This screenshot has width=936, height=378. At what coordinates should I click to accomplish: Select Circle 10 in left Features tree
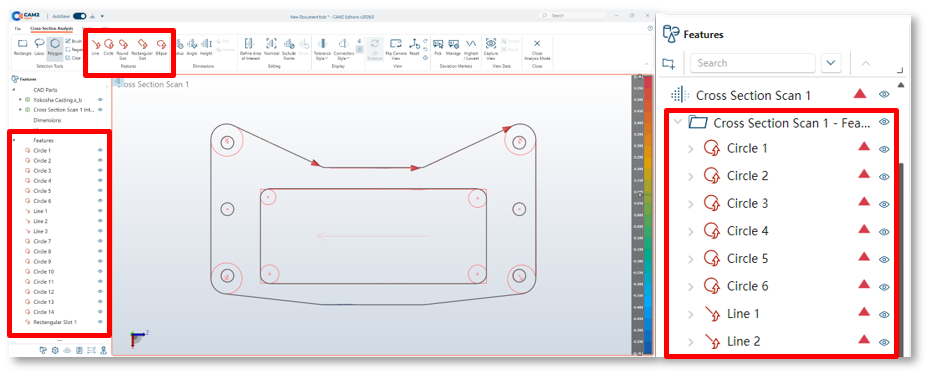pyautogui.click(x=43, y=272)
